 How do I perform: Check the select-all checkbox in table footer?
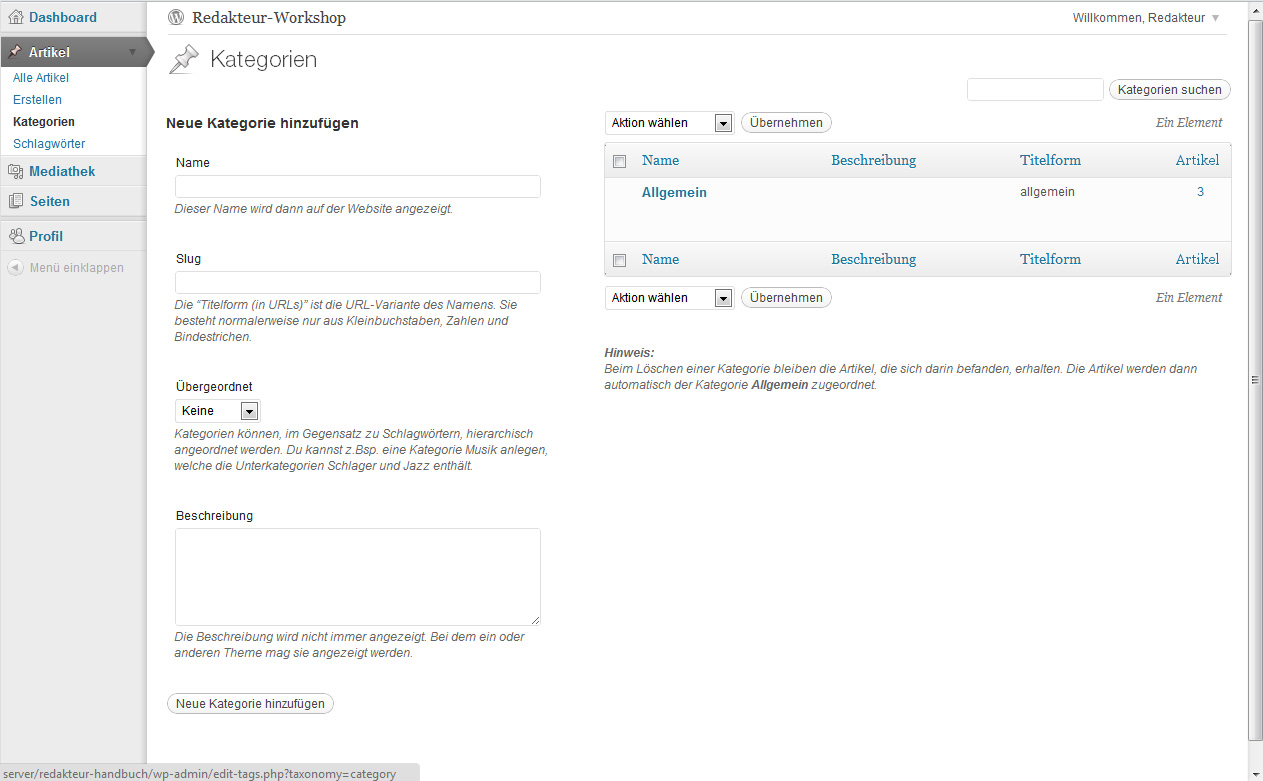pyautogui.click(x=619, y=260)
